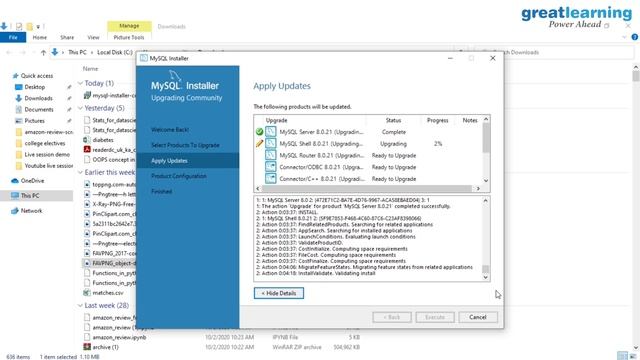This screenshot has height=360, width=640.
Task: Click the disabled Back button
Action: [391, 317]
